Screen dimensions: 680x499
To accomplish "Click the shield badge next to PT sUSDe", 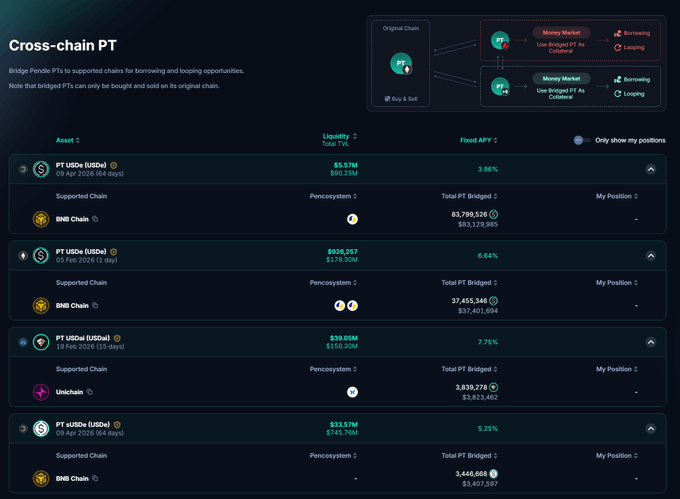I will coord(117,425).
